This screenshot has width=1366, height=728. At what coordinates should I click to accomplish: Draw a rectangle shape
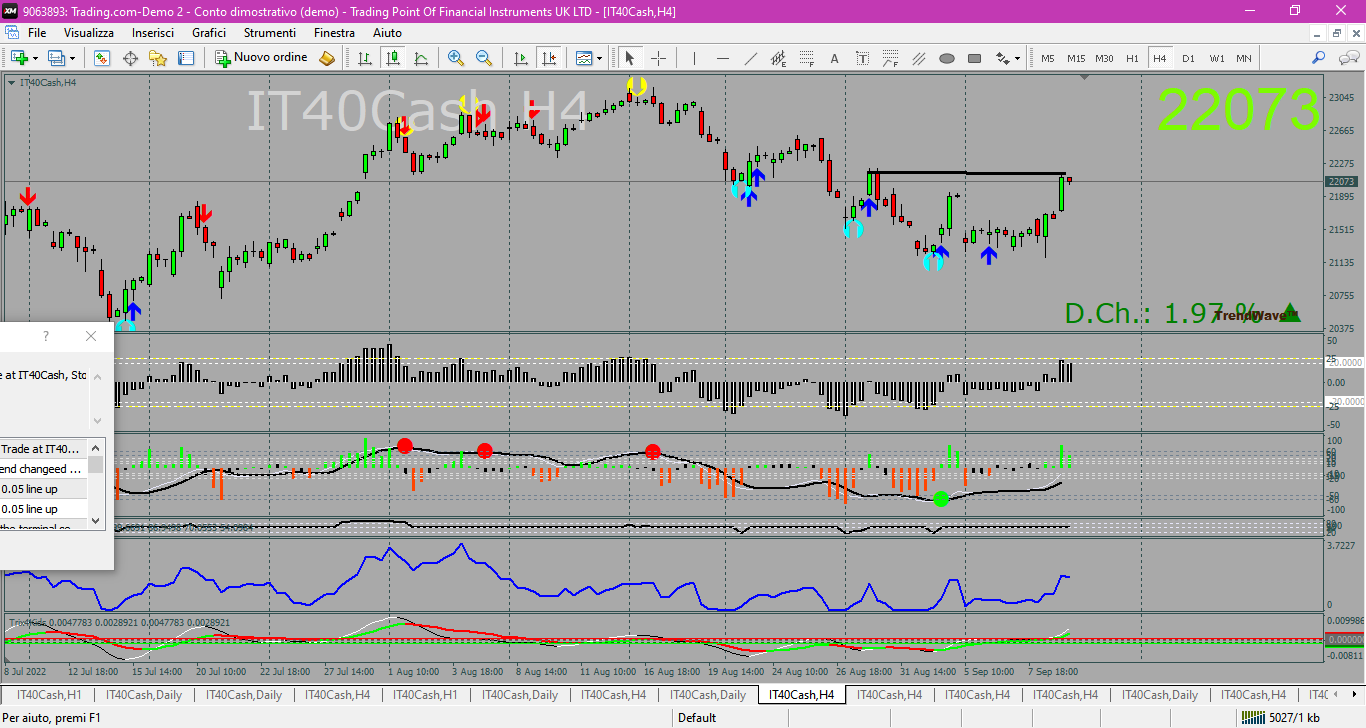974,58
